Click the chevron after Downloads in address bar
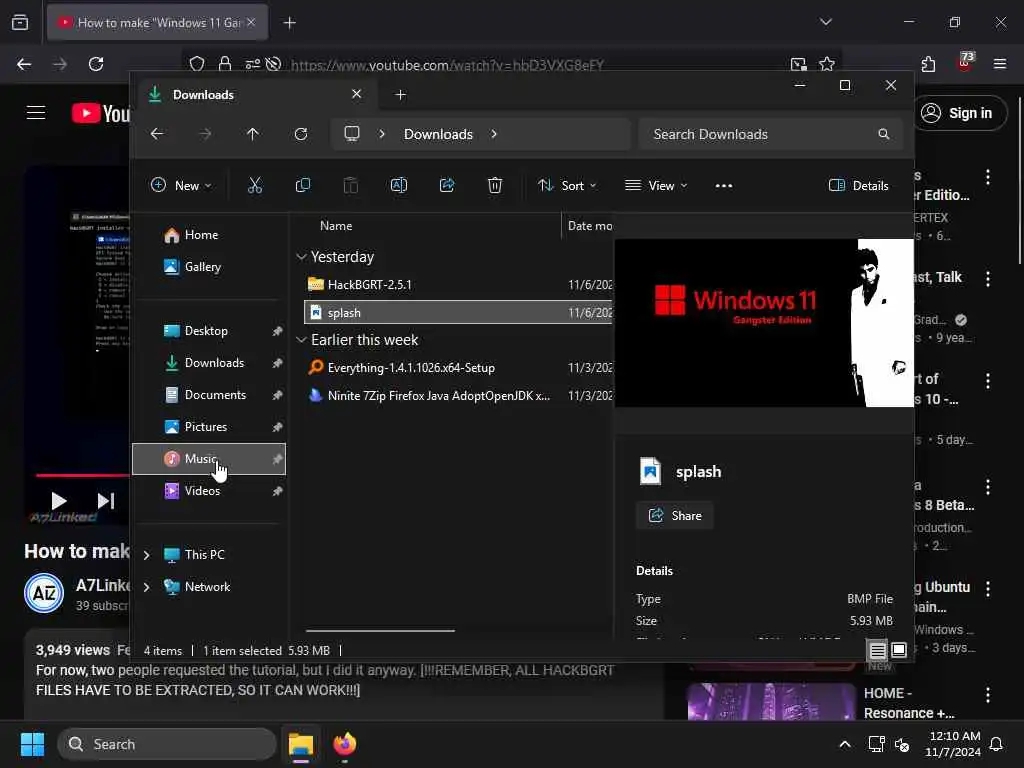This screenshot has width=1024, height=768. pyautogui.click(x=494, y=134)
